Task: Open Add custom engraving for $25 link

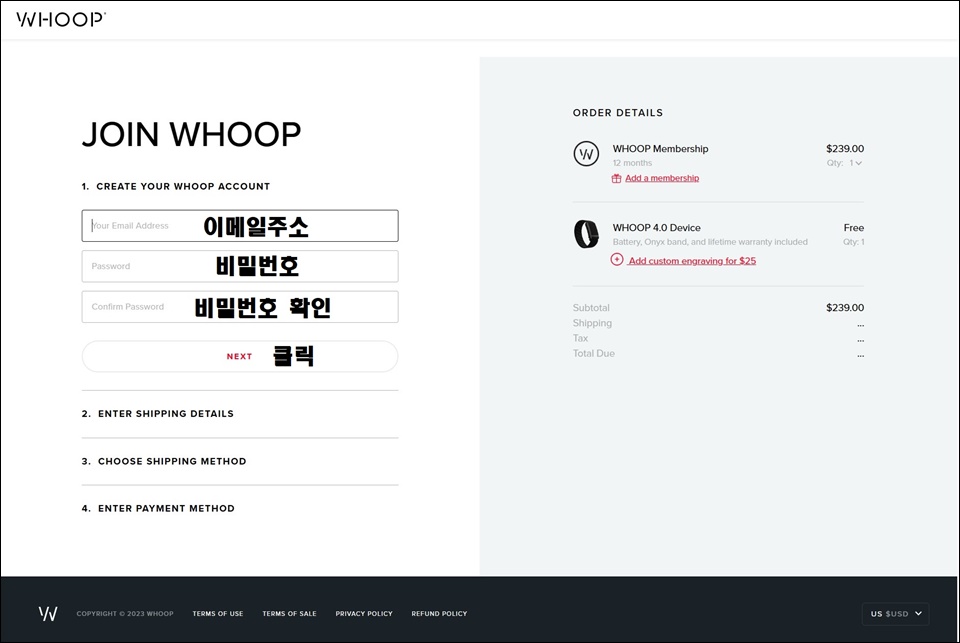Action: click(692, 261)
